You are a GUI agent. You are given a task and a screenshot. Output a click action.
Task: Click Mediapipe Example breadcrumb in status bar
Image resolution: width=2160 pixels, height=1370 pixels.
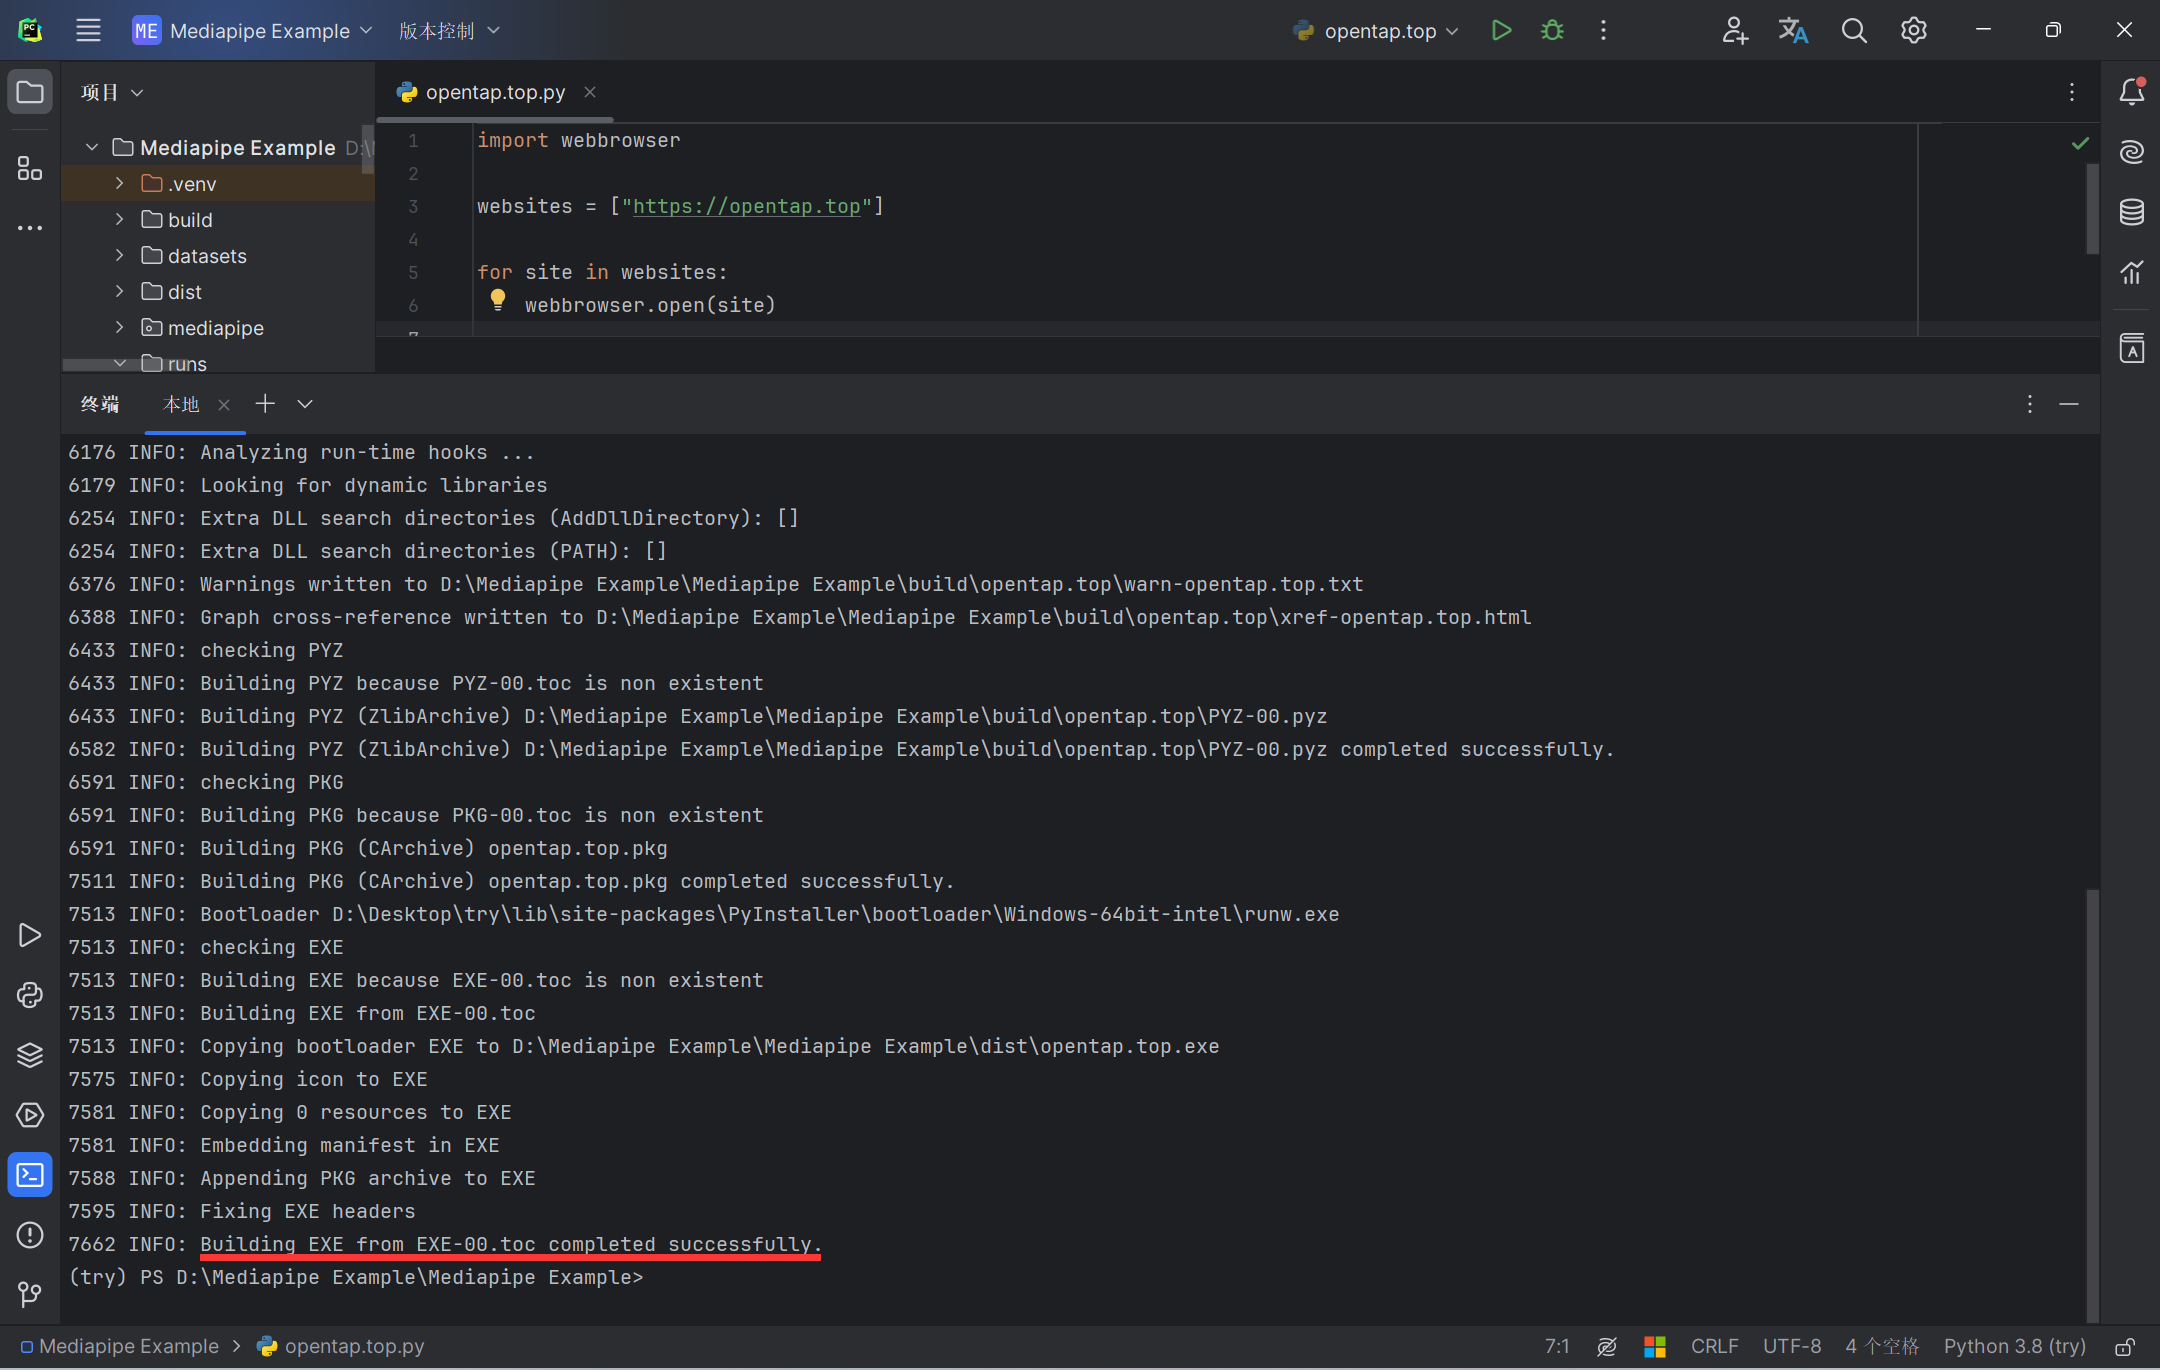[120, 1347]
